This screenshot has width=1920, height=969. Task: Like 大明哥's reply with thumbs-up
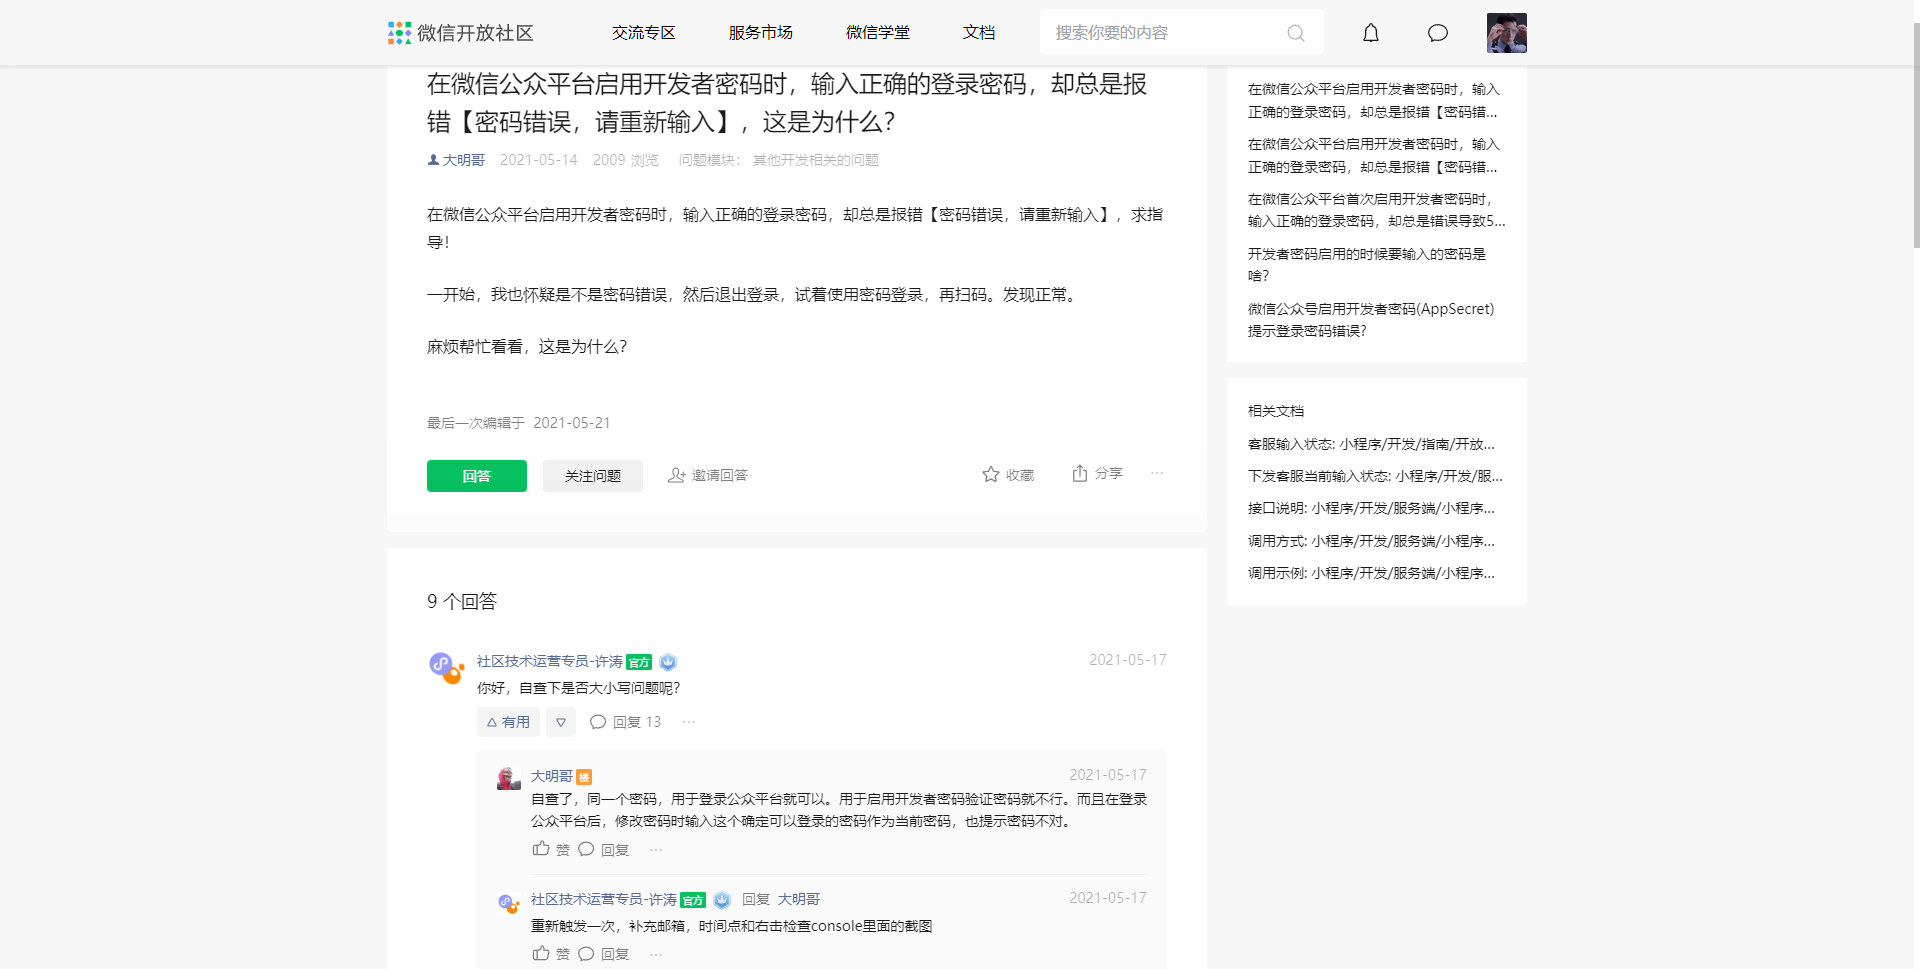(x=541, y=849)
